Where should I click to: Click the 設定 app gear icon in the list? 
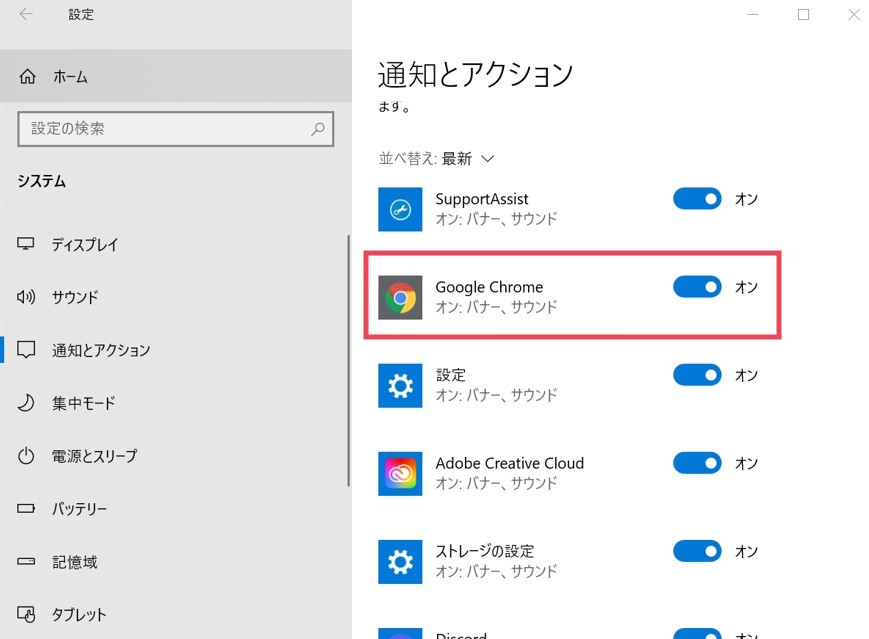coord(400,385)
